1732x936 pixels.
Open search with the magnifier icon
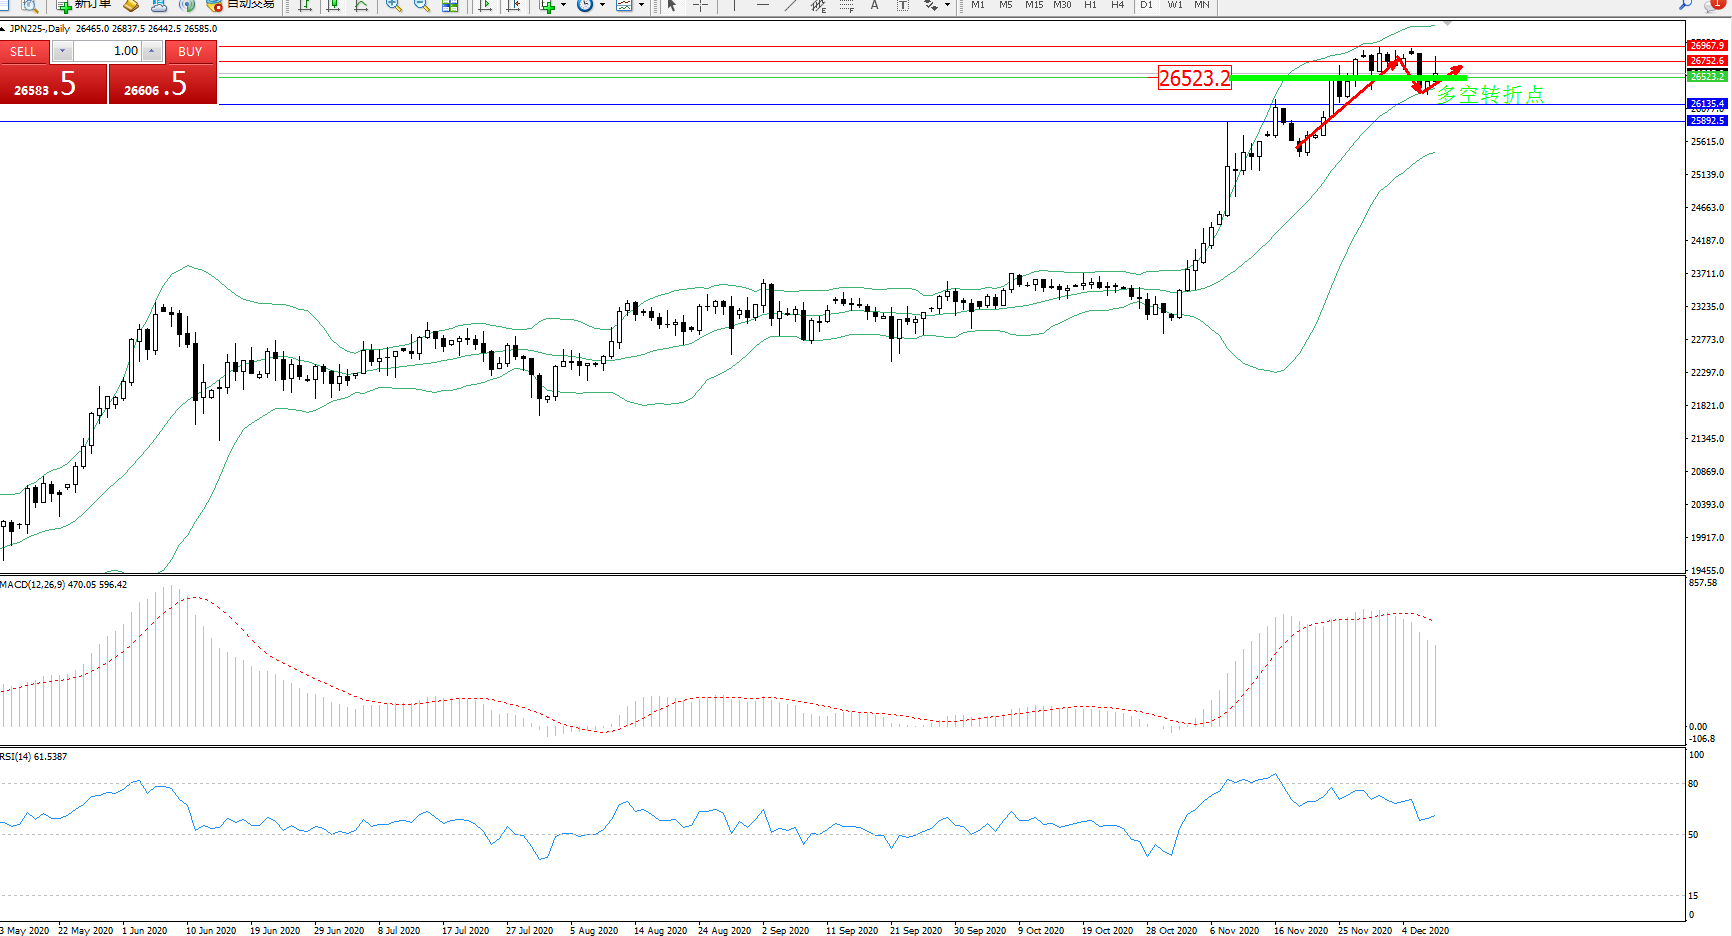pyautogui.click(x=1685, y=5)
